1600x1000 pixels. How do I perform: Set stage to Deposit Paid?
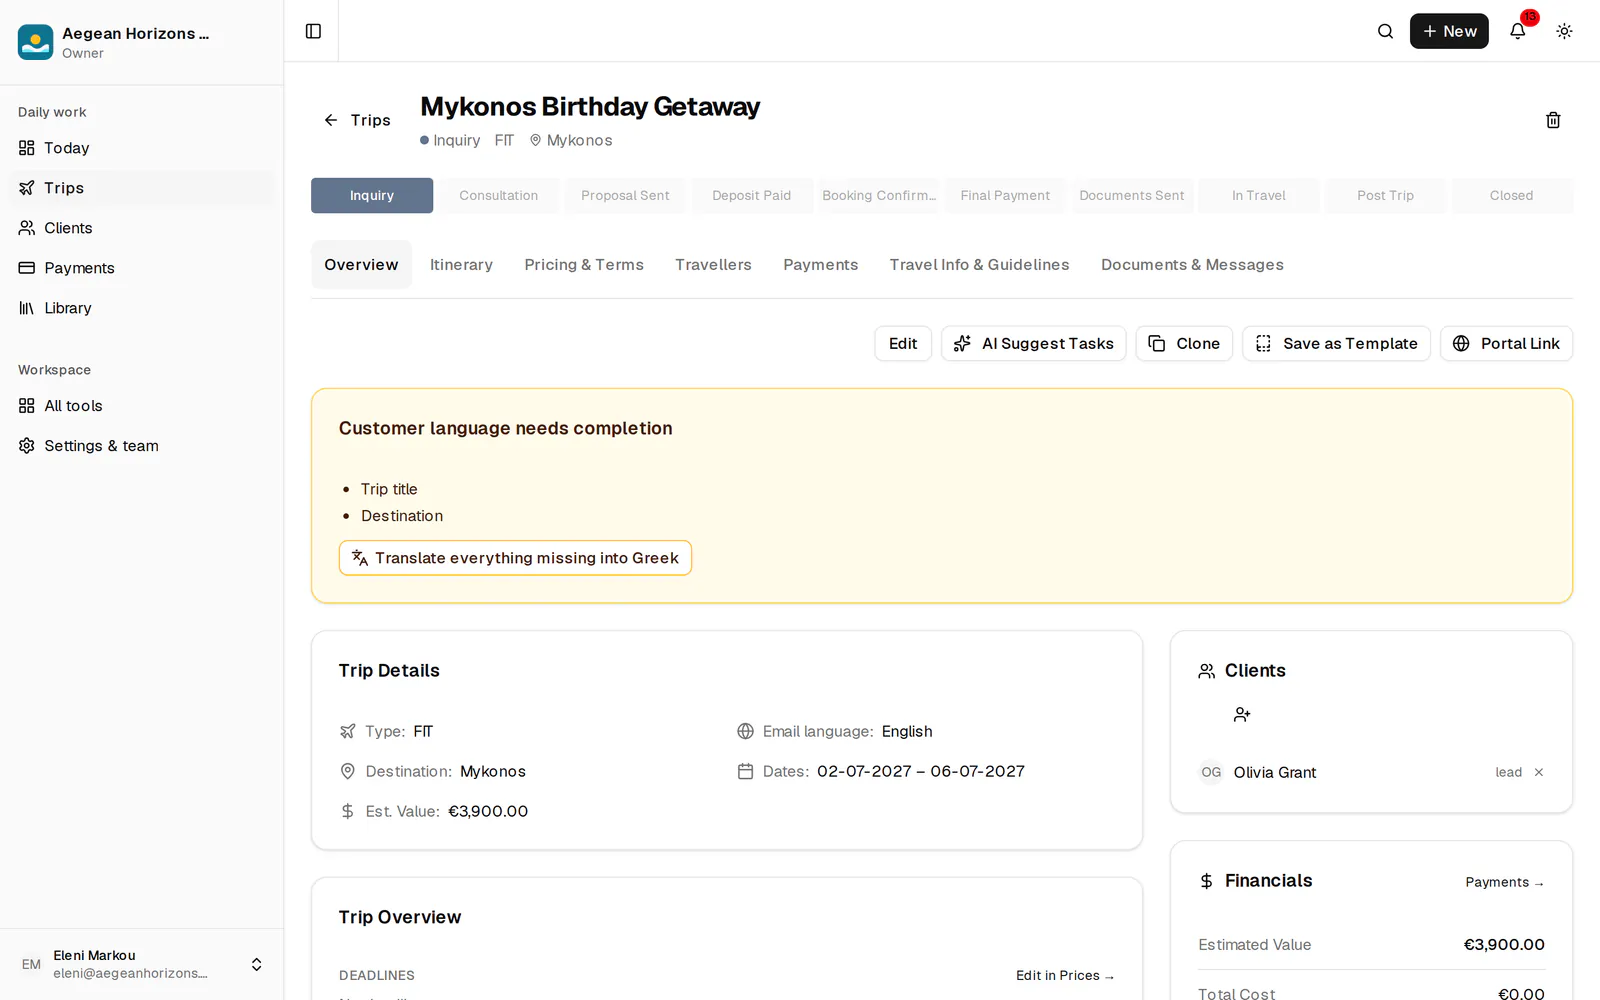tap(752, 196)
